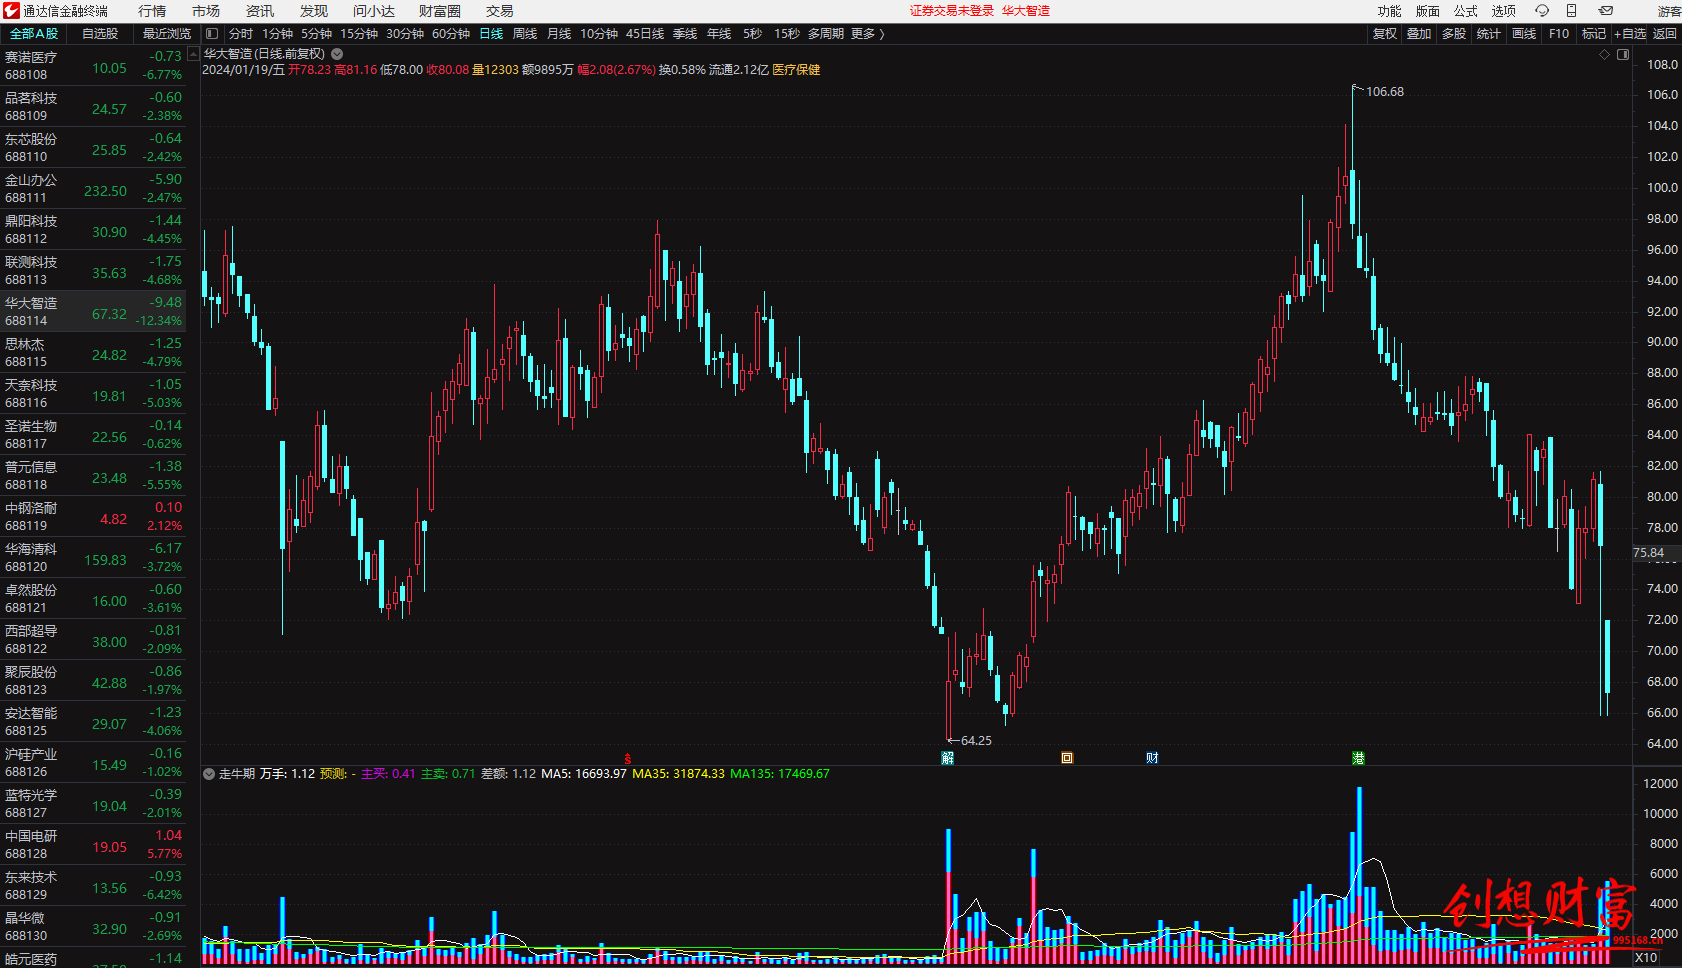This screenshot has height=968, width=1682.
Task: Expand the 华大智造 chart title dropdown
Action: click(x=337, y=54)
